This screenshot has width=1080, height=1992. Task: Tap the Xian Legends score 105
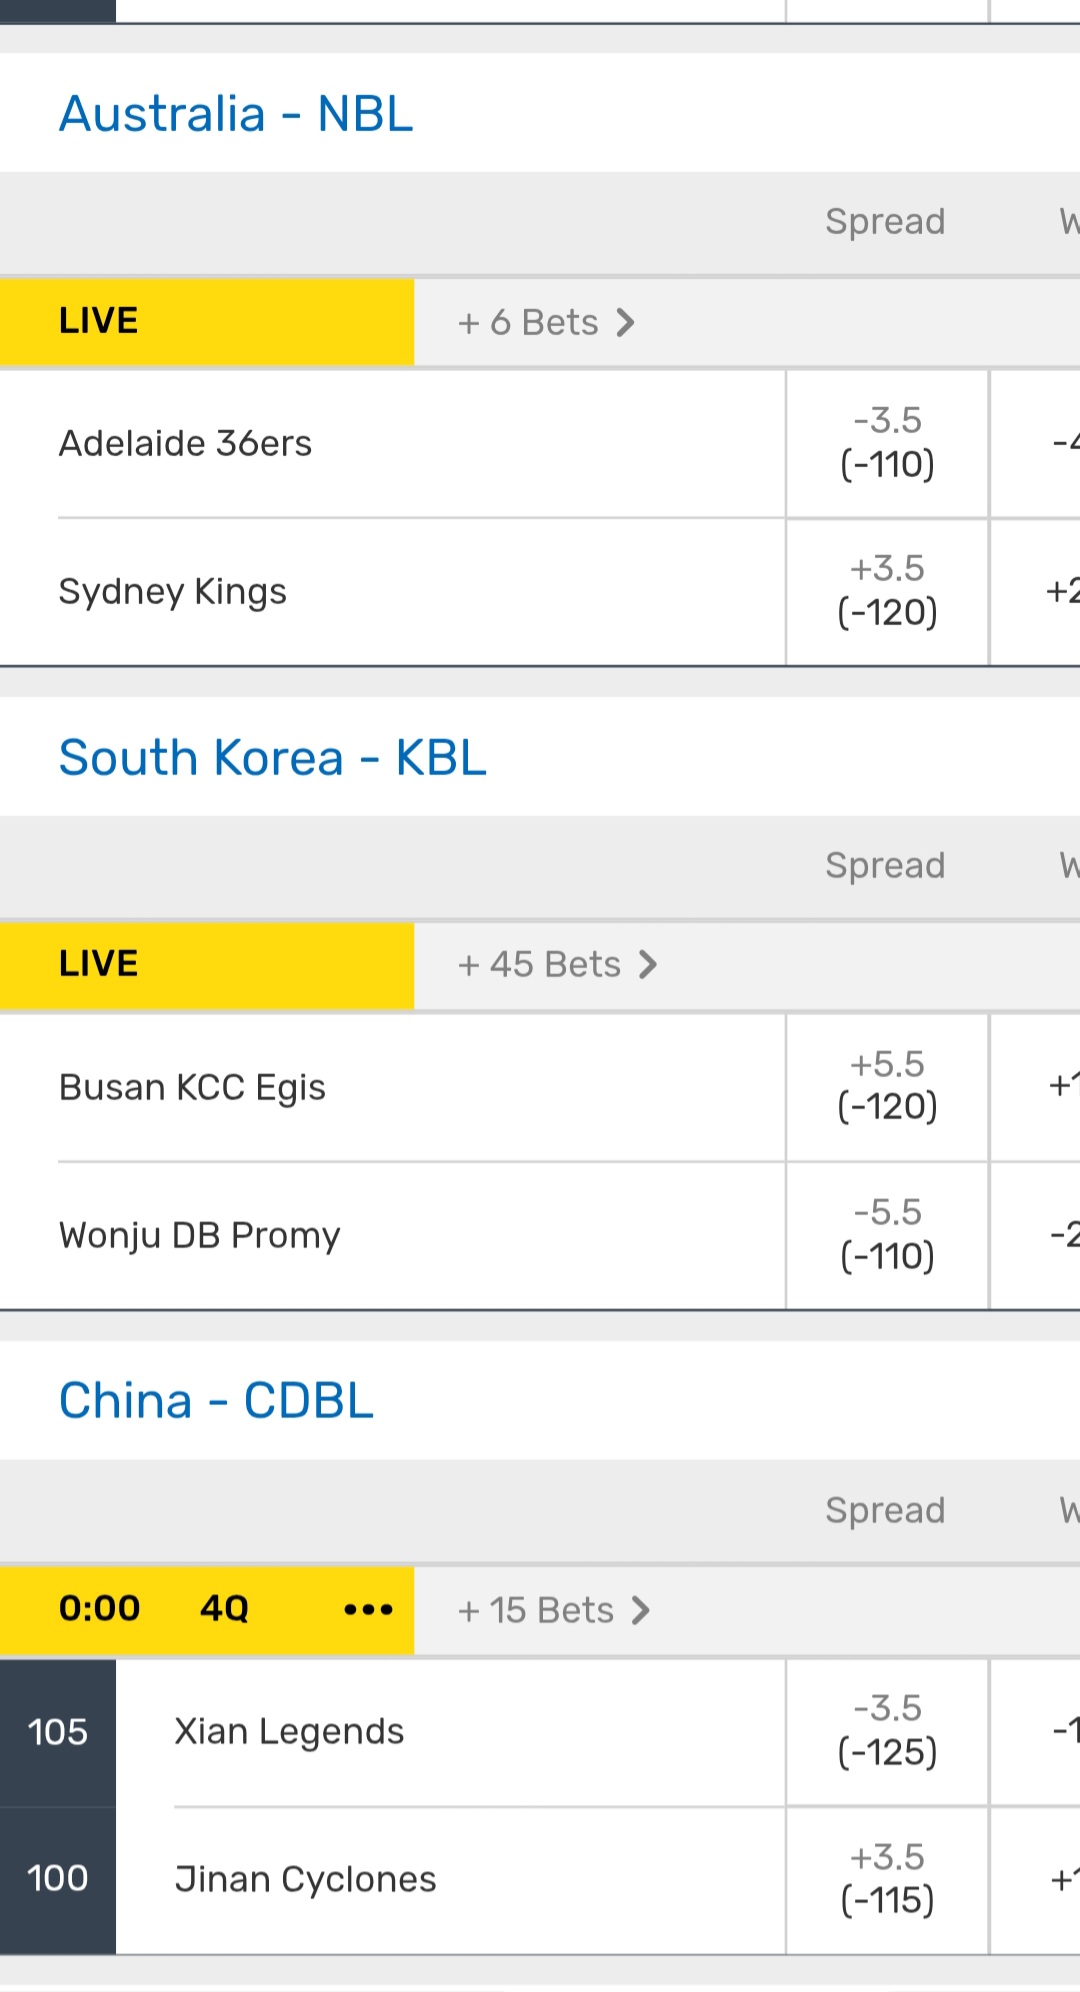(x=58, y=1732)
